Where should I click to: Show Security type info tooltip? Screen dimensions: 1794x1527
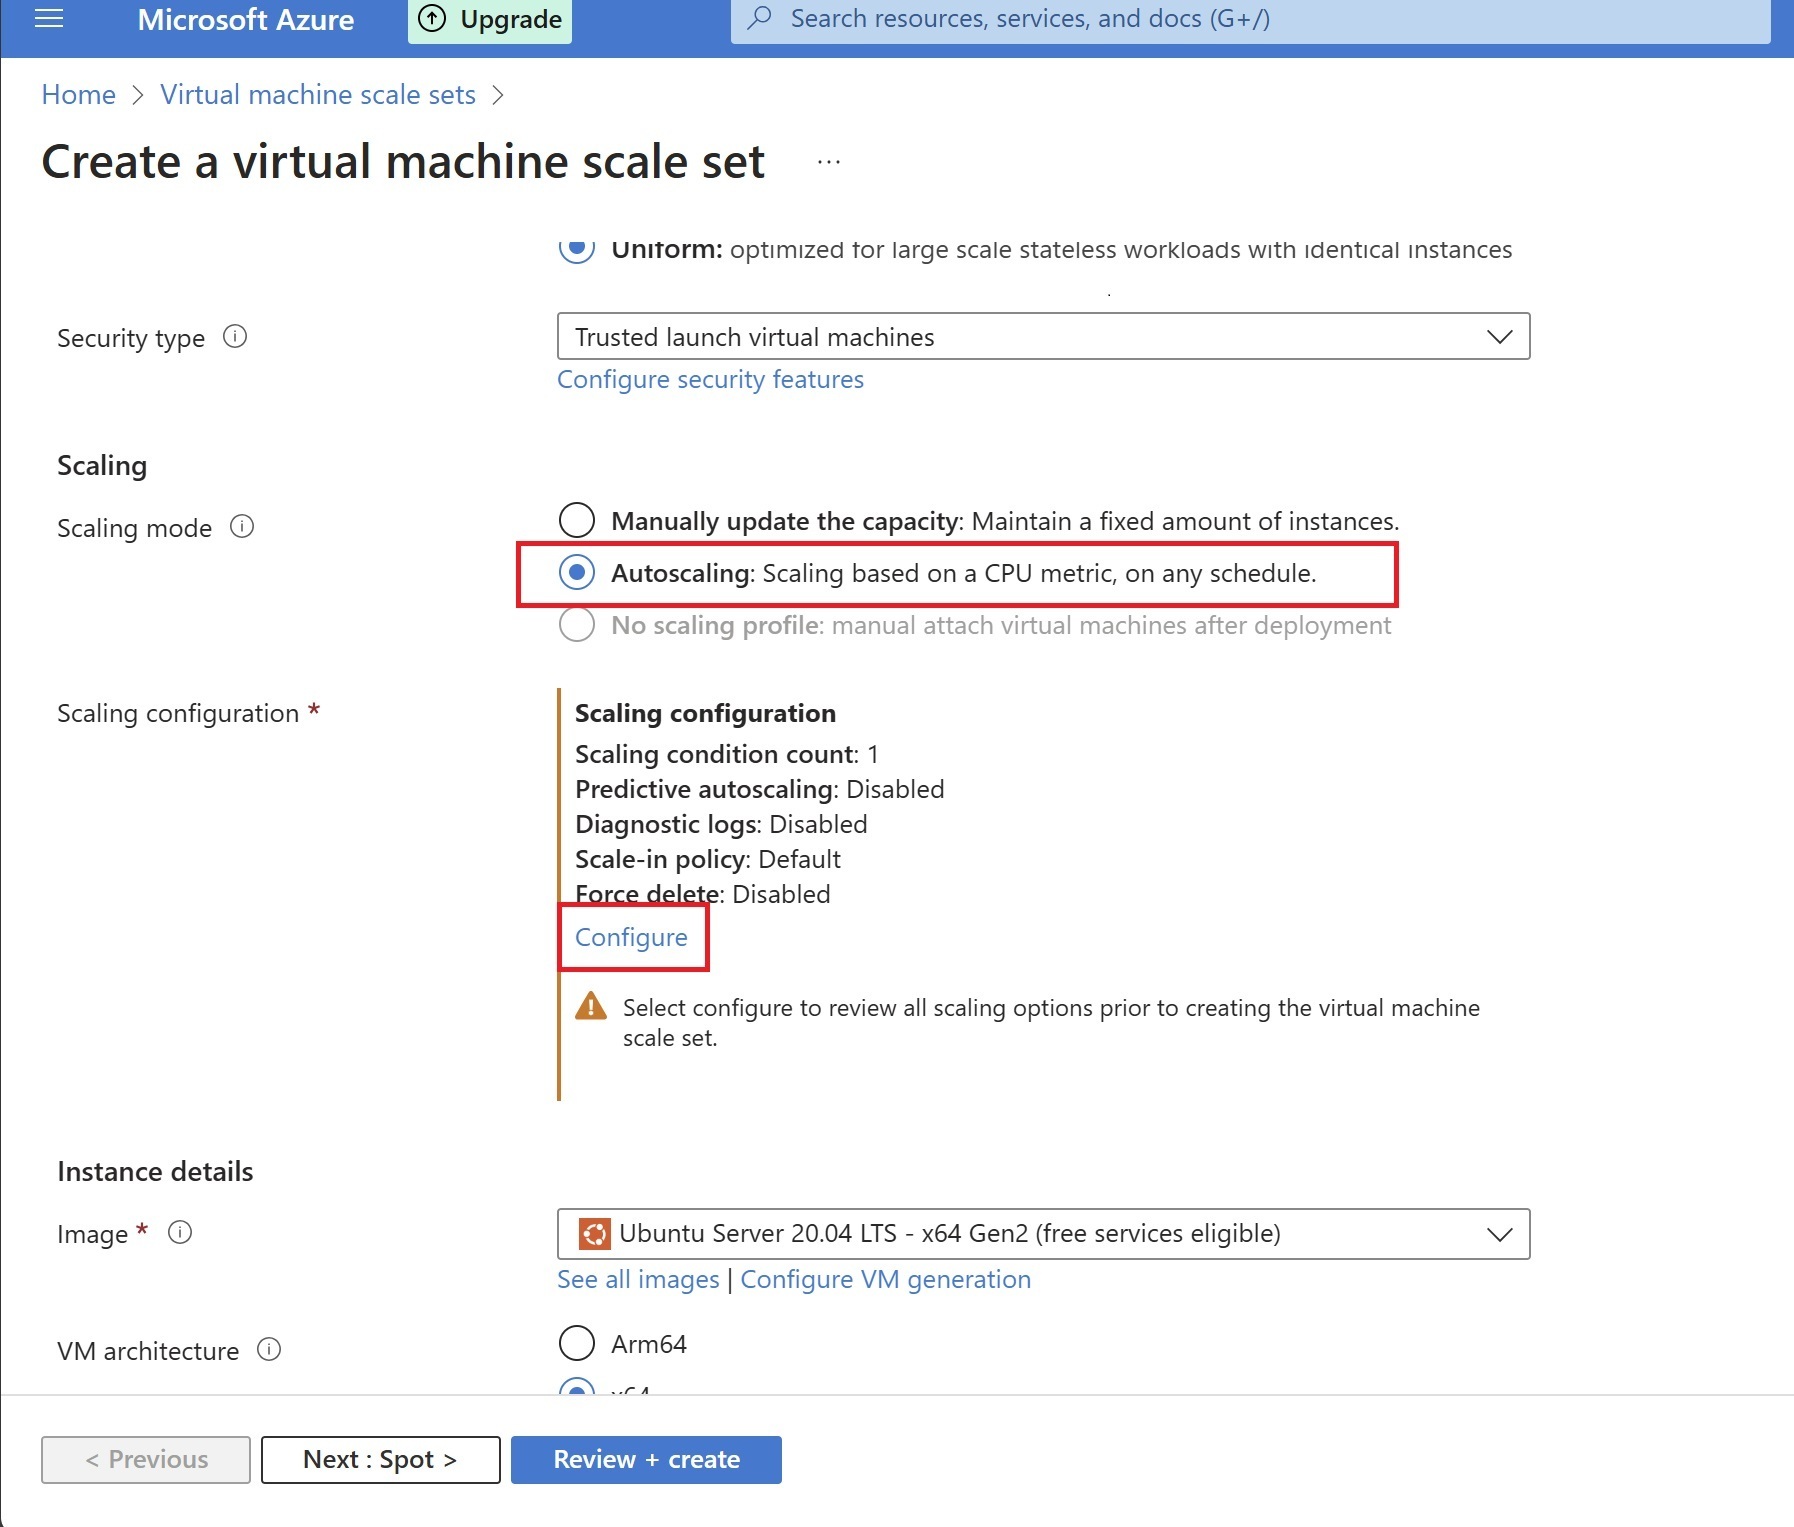235,337
